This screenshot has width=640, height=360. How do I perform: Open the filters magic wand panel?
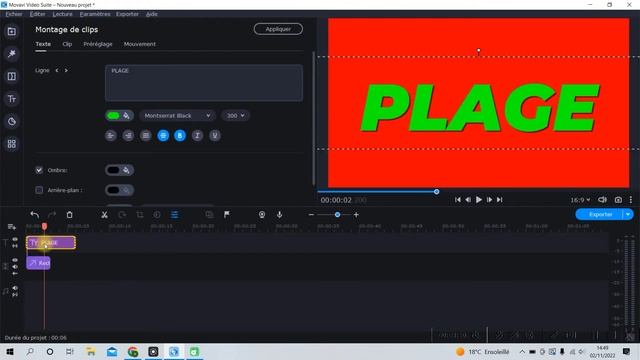[x=11, y=53]
